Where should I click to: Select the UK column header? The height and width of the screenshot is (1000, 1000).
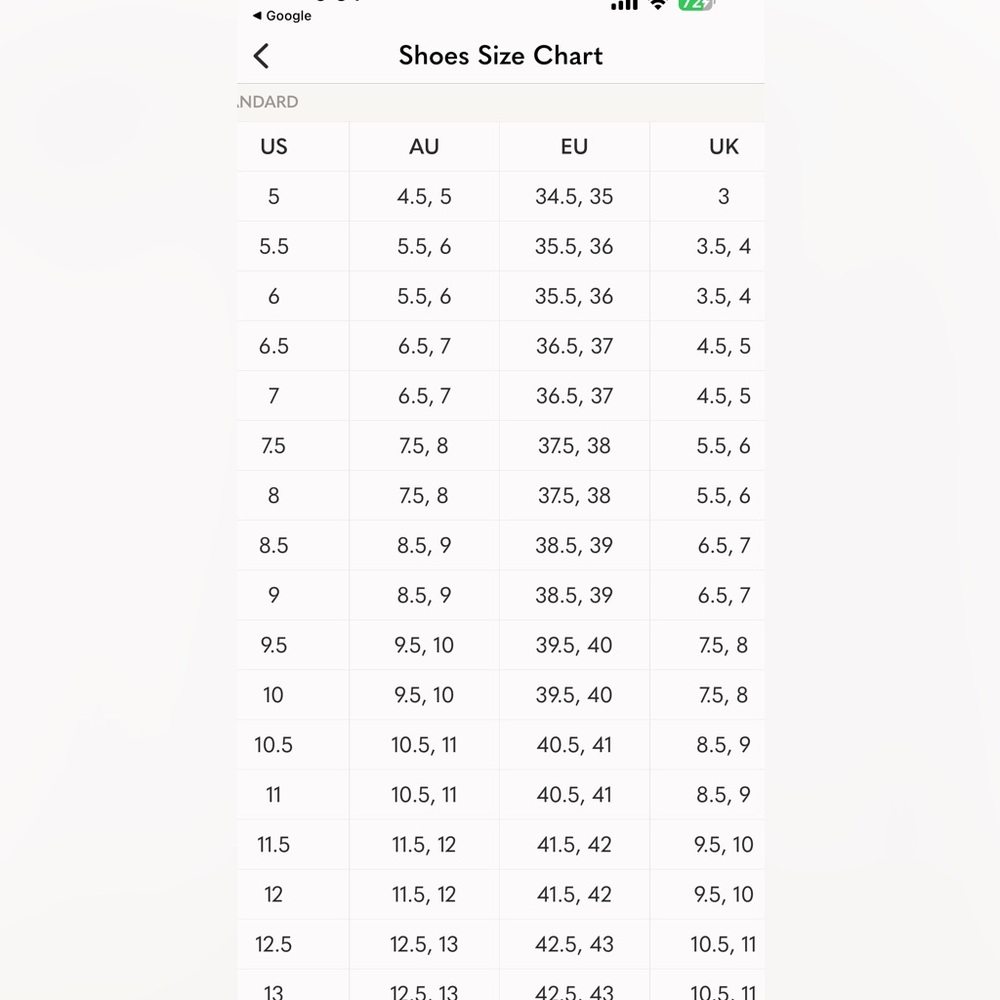(x=723, y=147)
